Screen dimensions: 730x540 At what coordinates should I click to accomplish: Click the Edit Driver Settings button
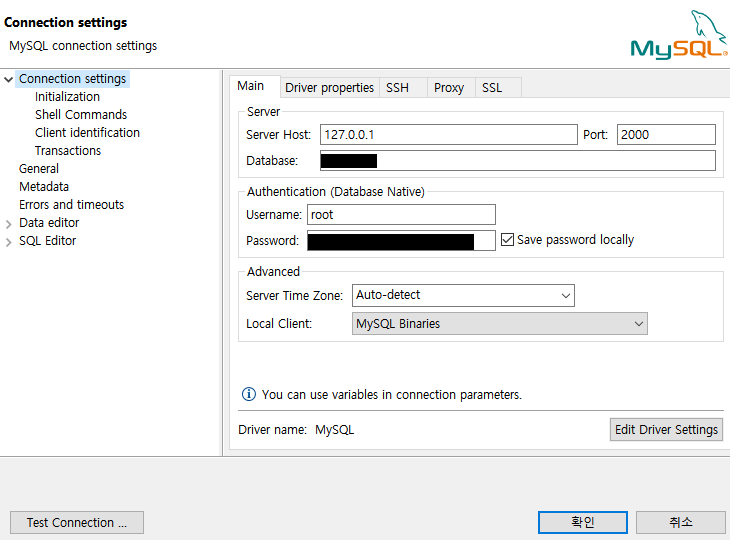[666, 429]
